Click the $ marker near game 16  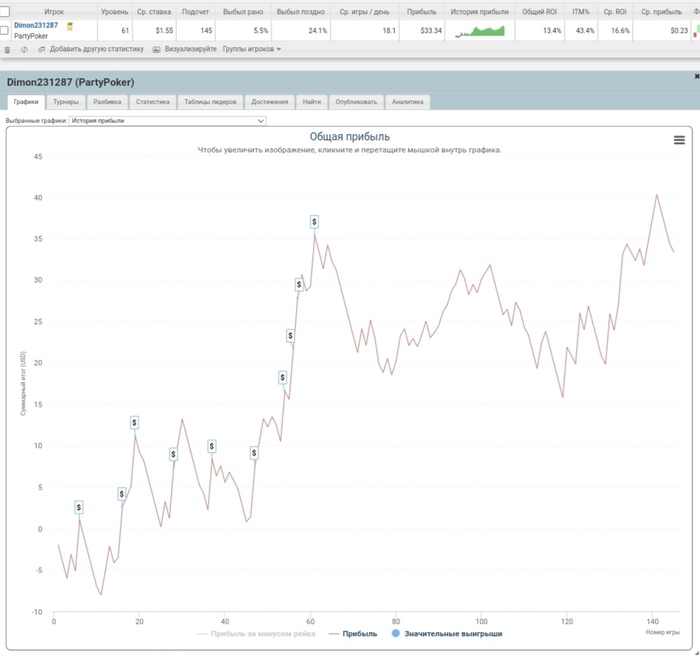(x=121, y=494)
